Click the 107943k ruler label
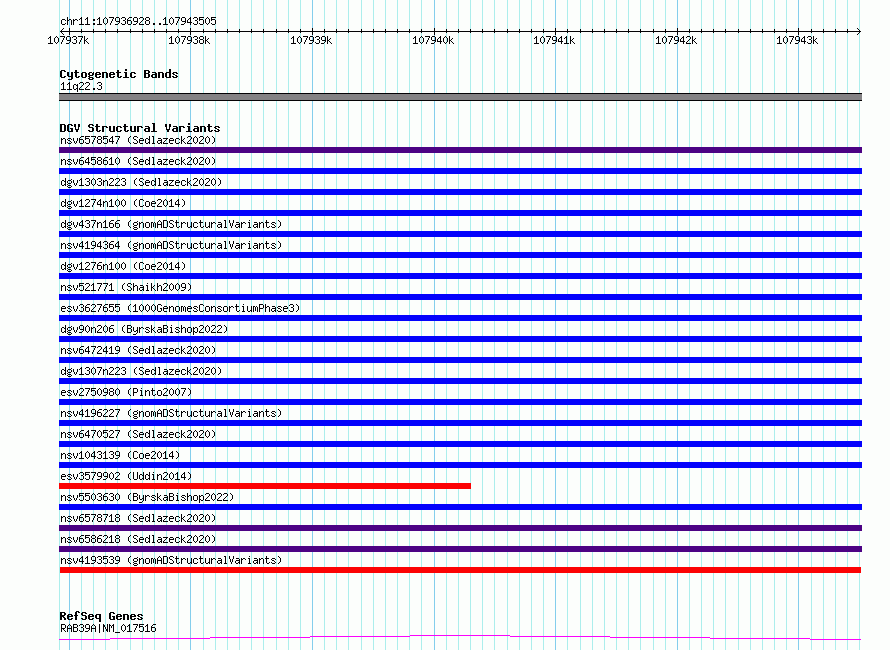Viewport: 890px width, 650px height. click(x=797, y=40)
